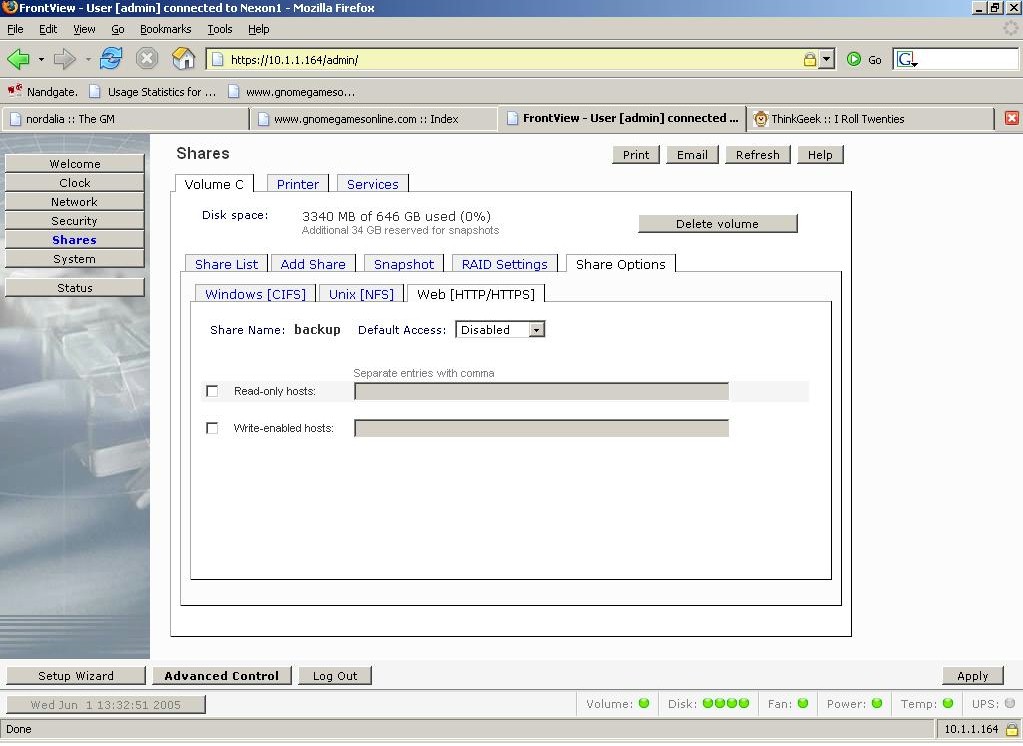This screenshot has width=1023, height=746.
Task: Click the padlock icon in address bar
Action: (x=809, y=60)
